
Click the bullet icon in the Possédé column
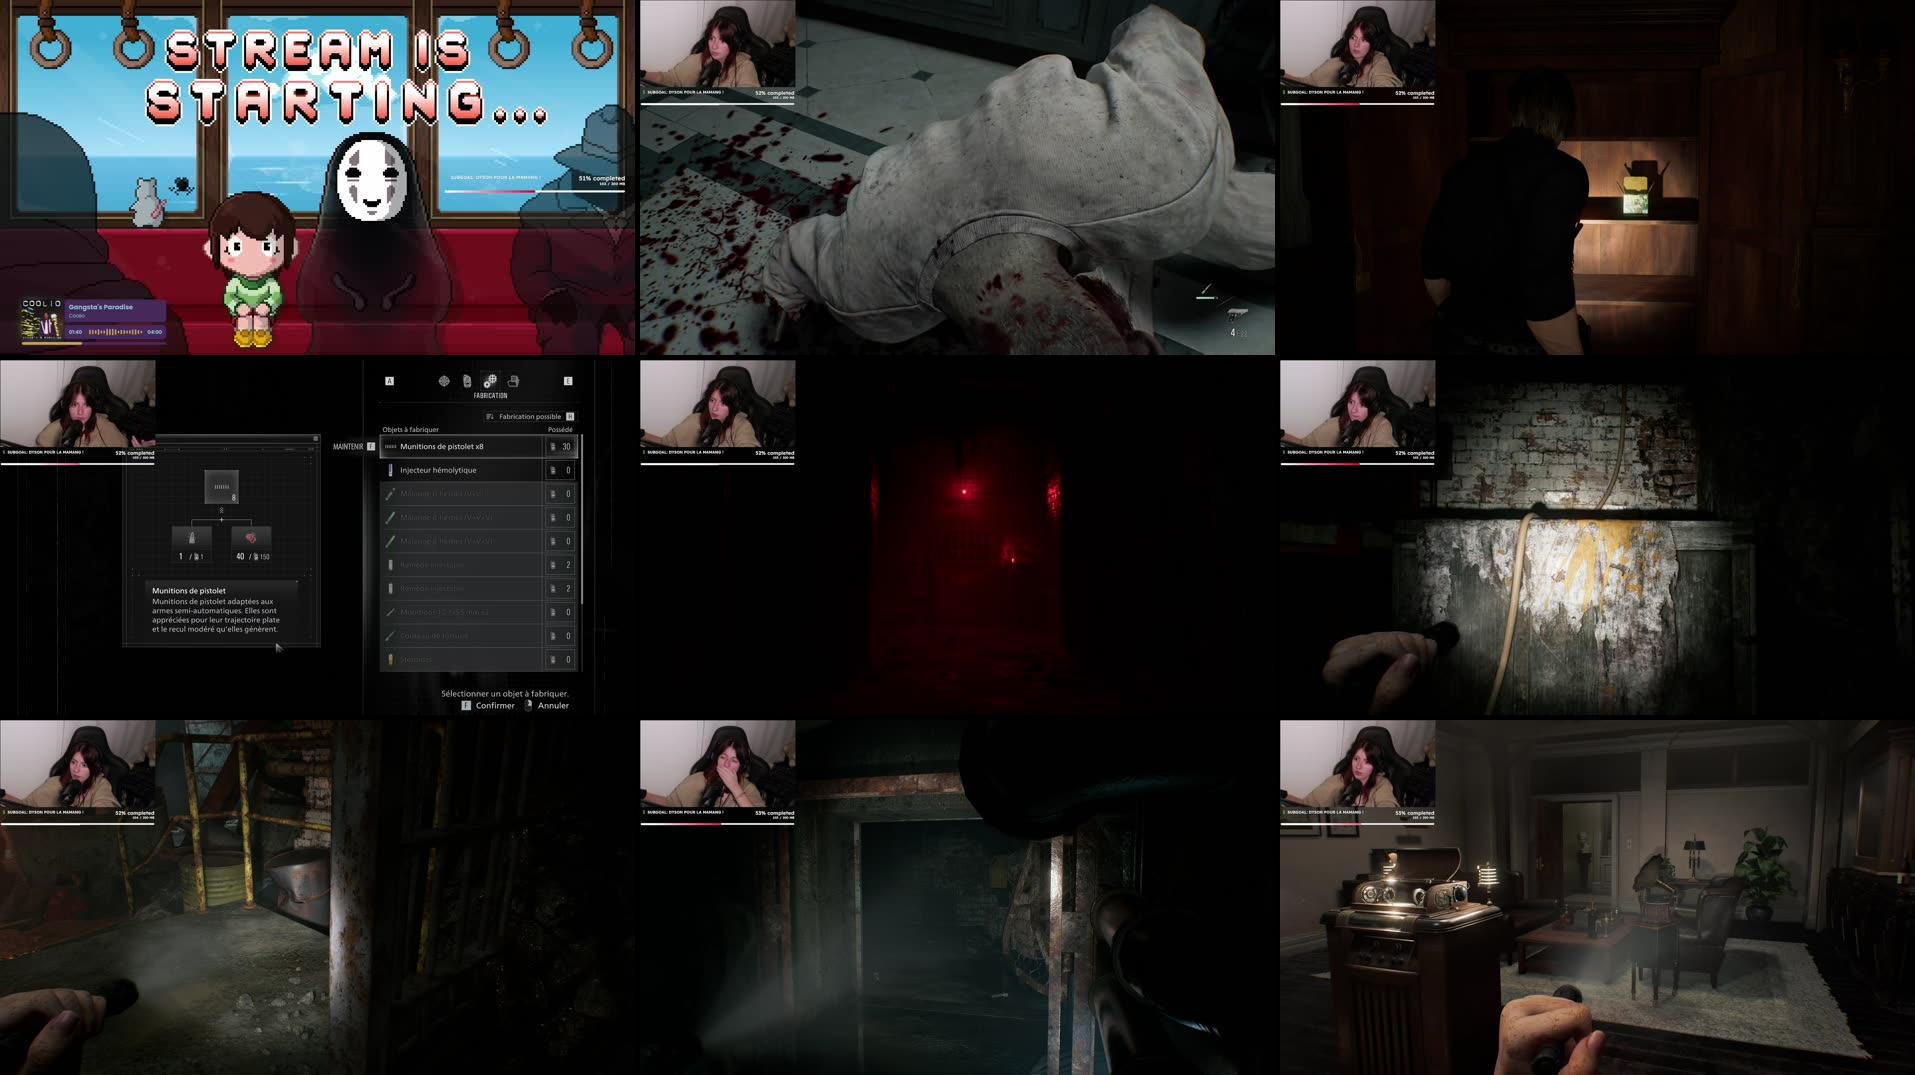553,446
